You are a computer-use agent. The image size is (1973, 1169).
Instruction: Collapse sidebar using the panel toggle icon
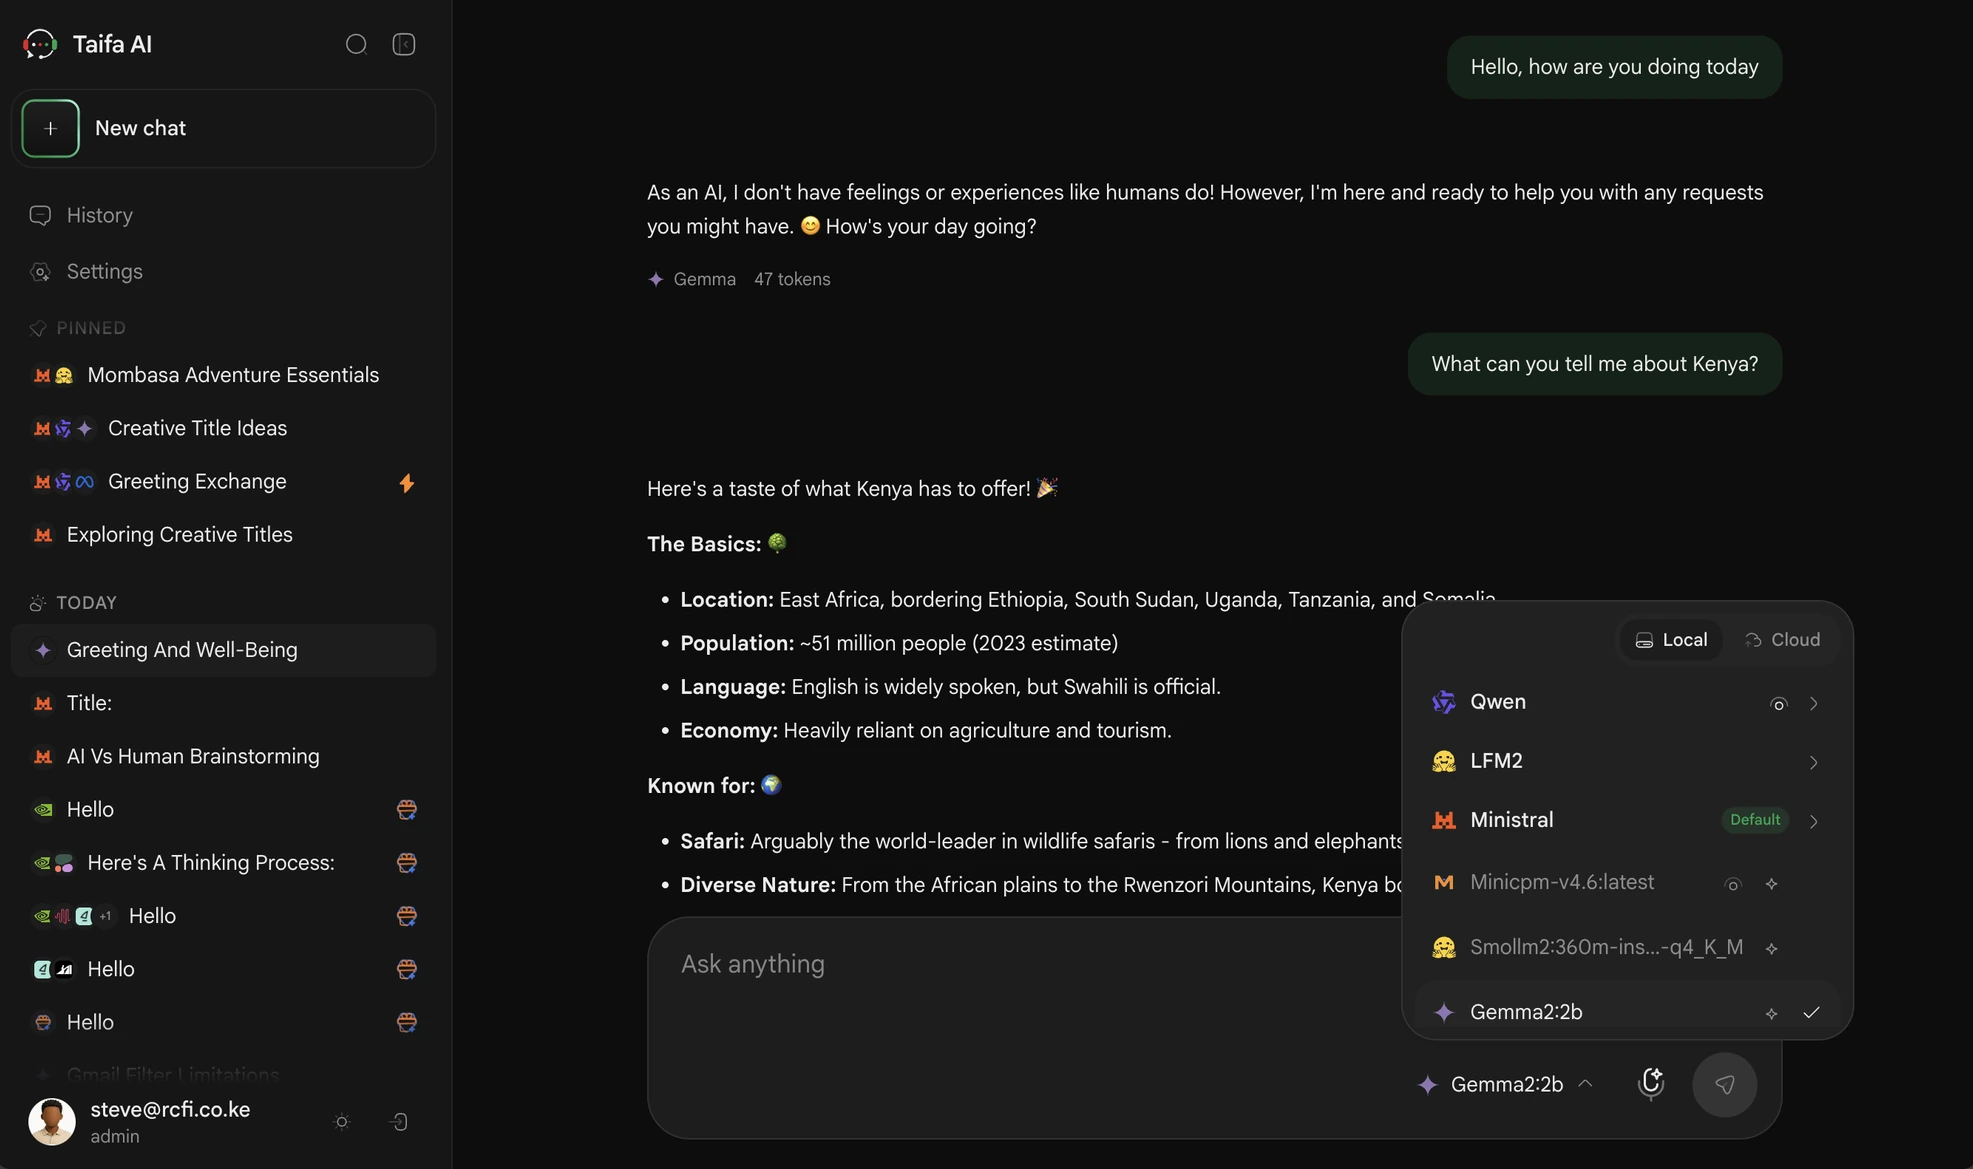click(x=404, y=44)
